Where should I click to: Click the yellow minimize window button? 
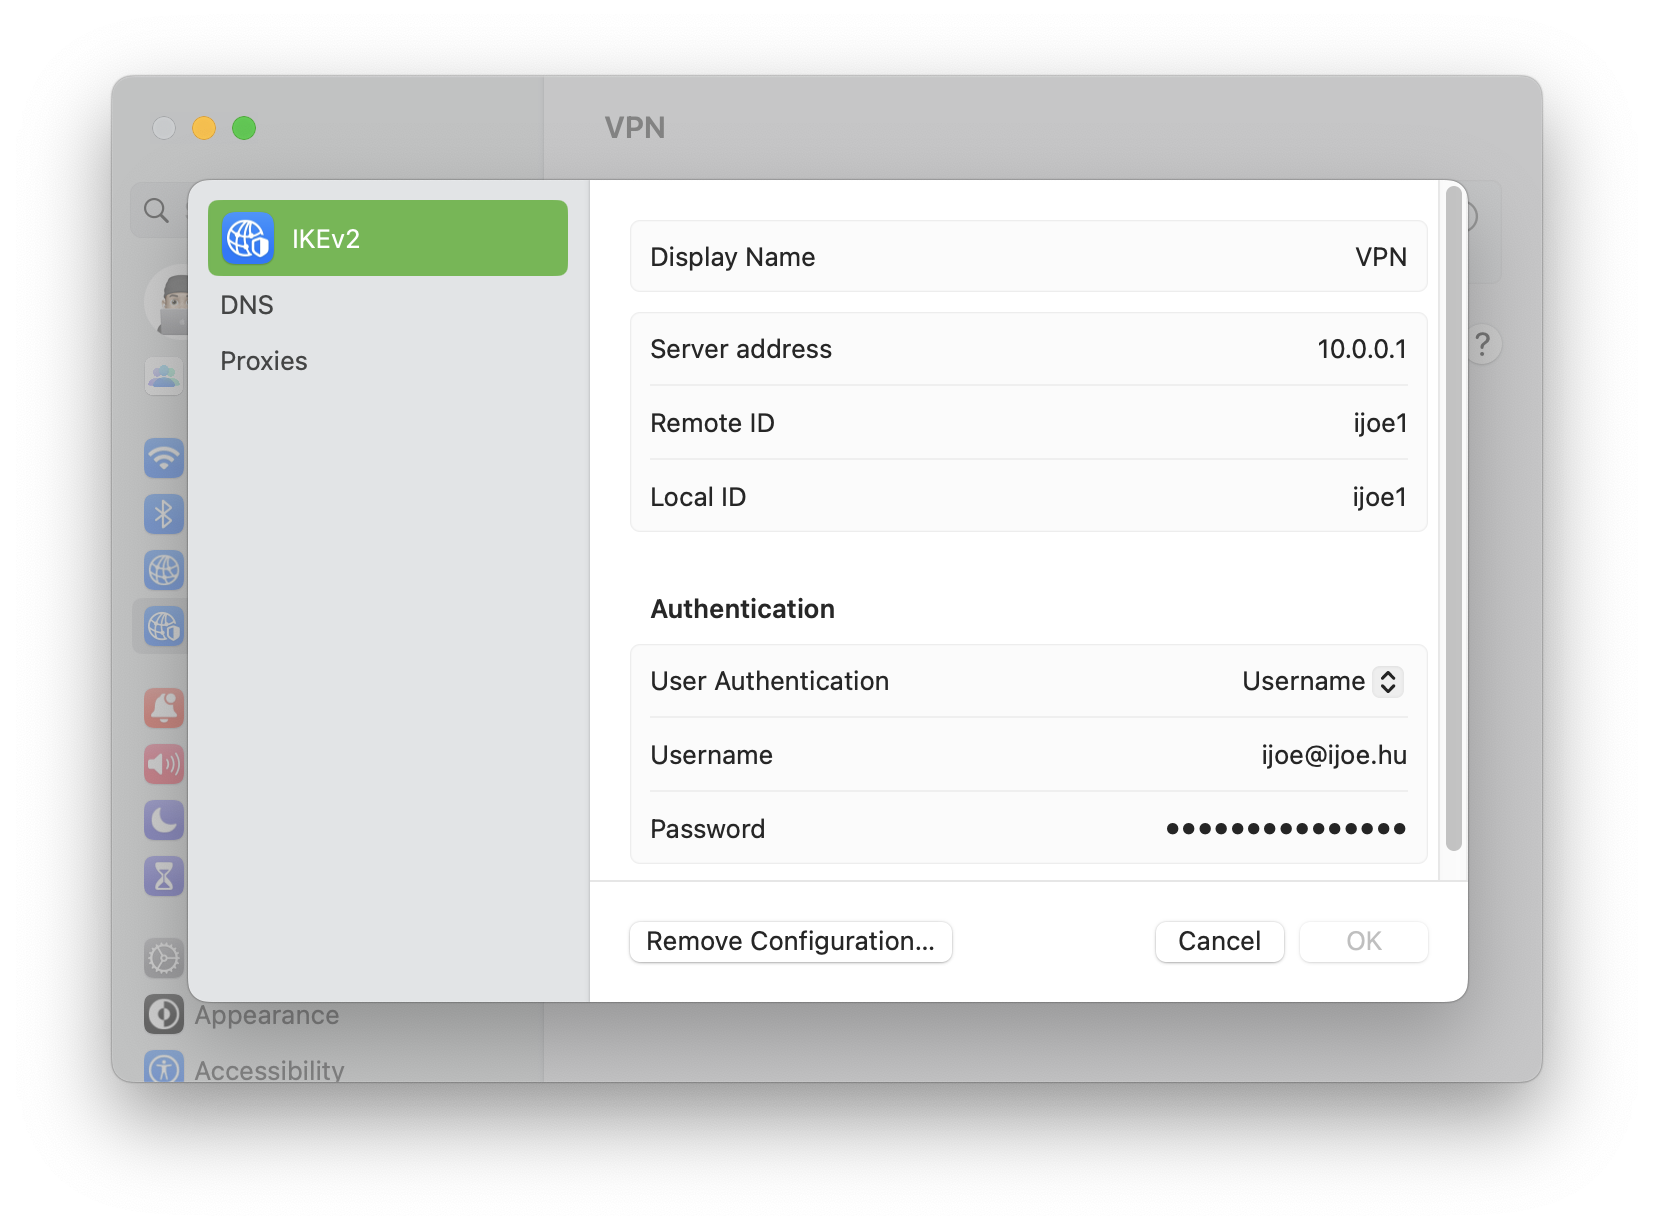[x=204, y=128]
